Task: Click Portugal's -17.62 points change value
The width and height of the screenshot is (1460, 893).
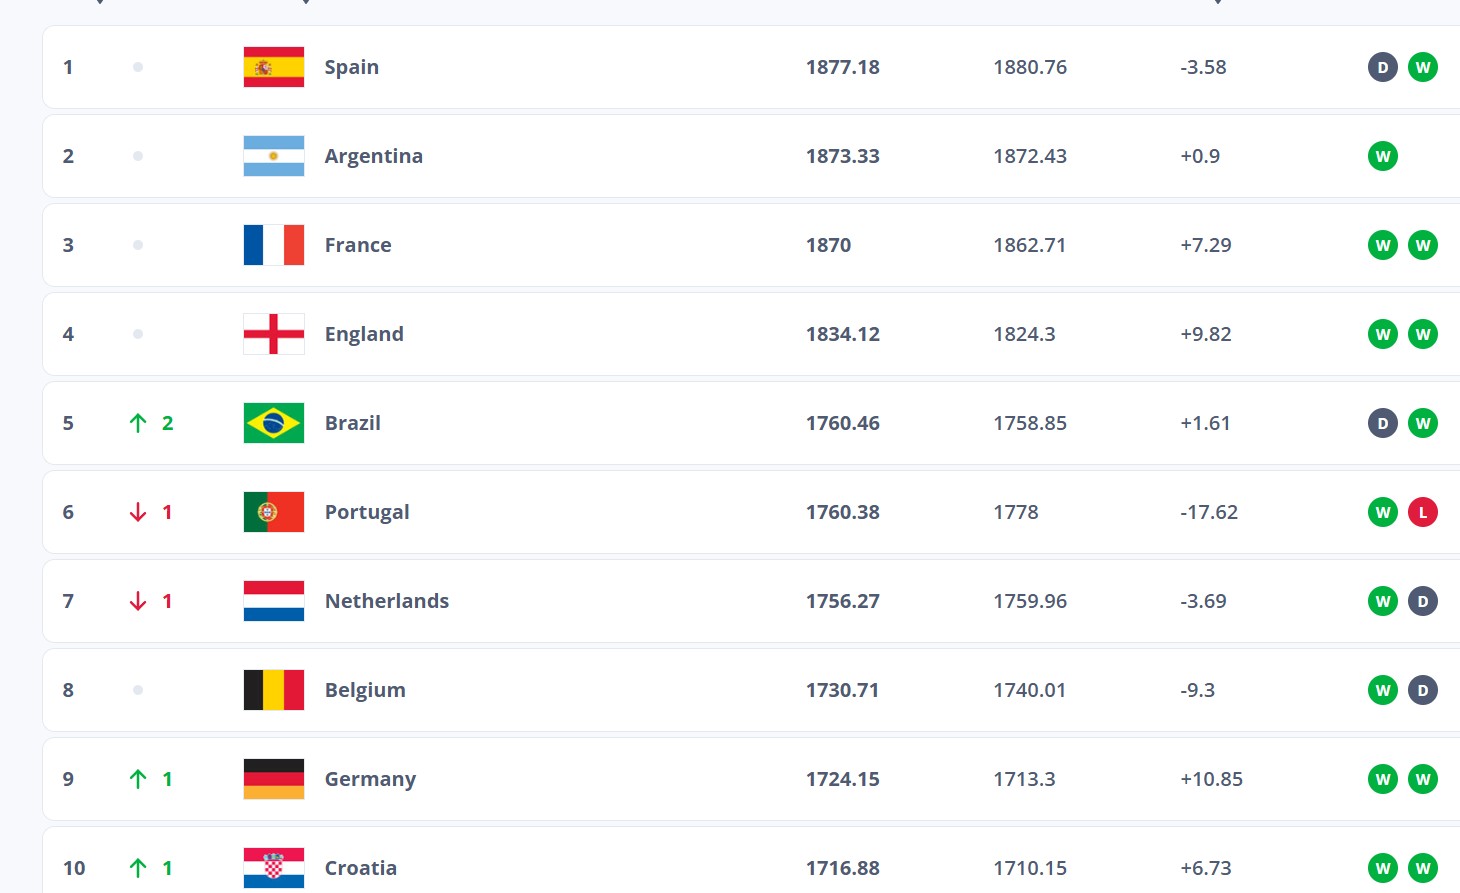Action: [x=1208, y=512]
